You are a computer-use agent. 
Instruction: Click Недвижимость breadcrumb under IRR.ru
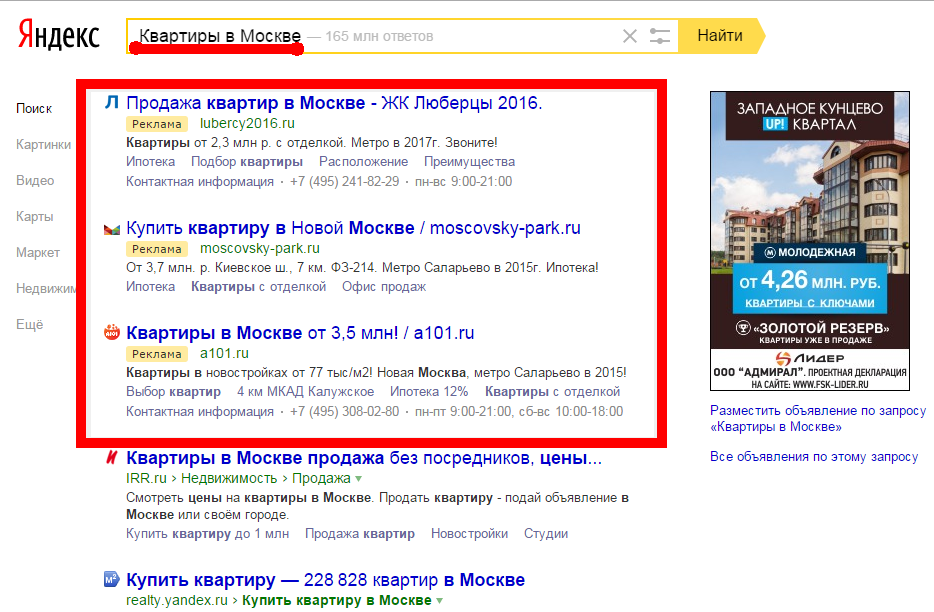click(229, 479)
